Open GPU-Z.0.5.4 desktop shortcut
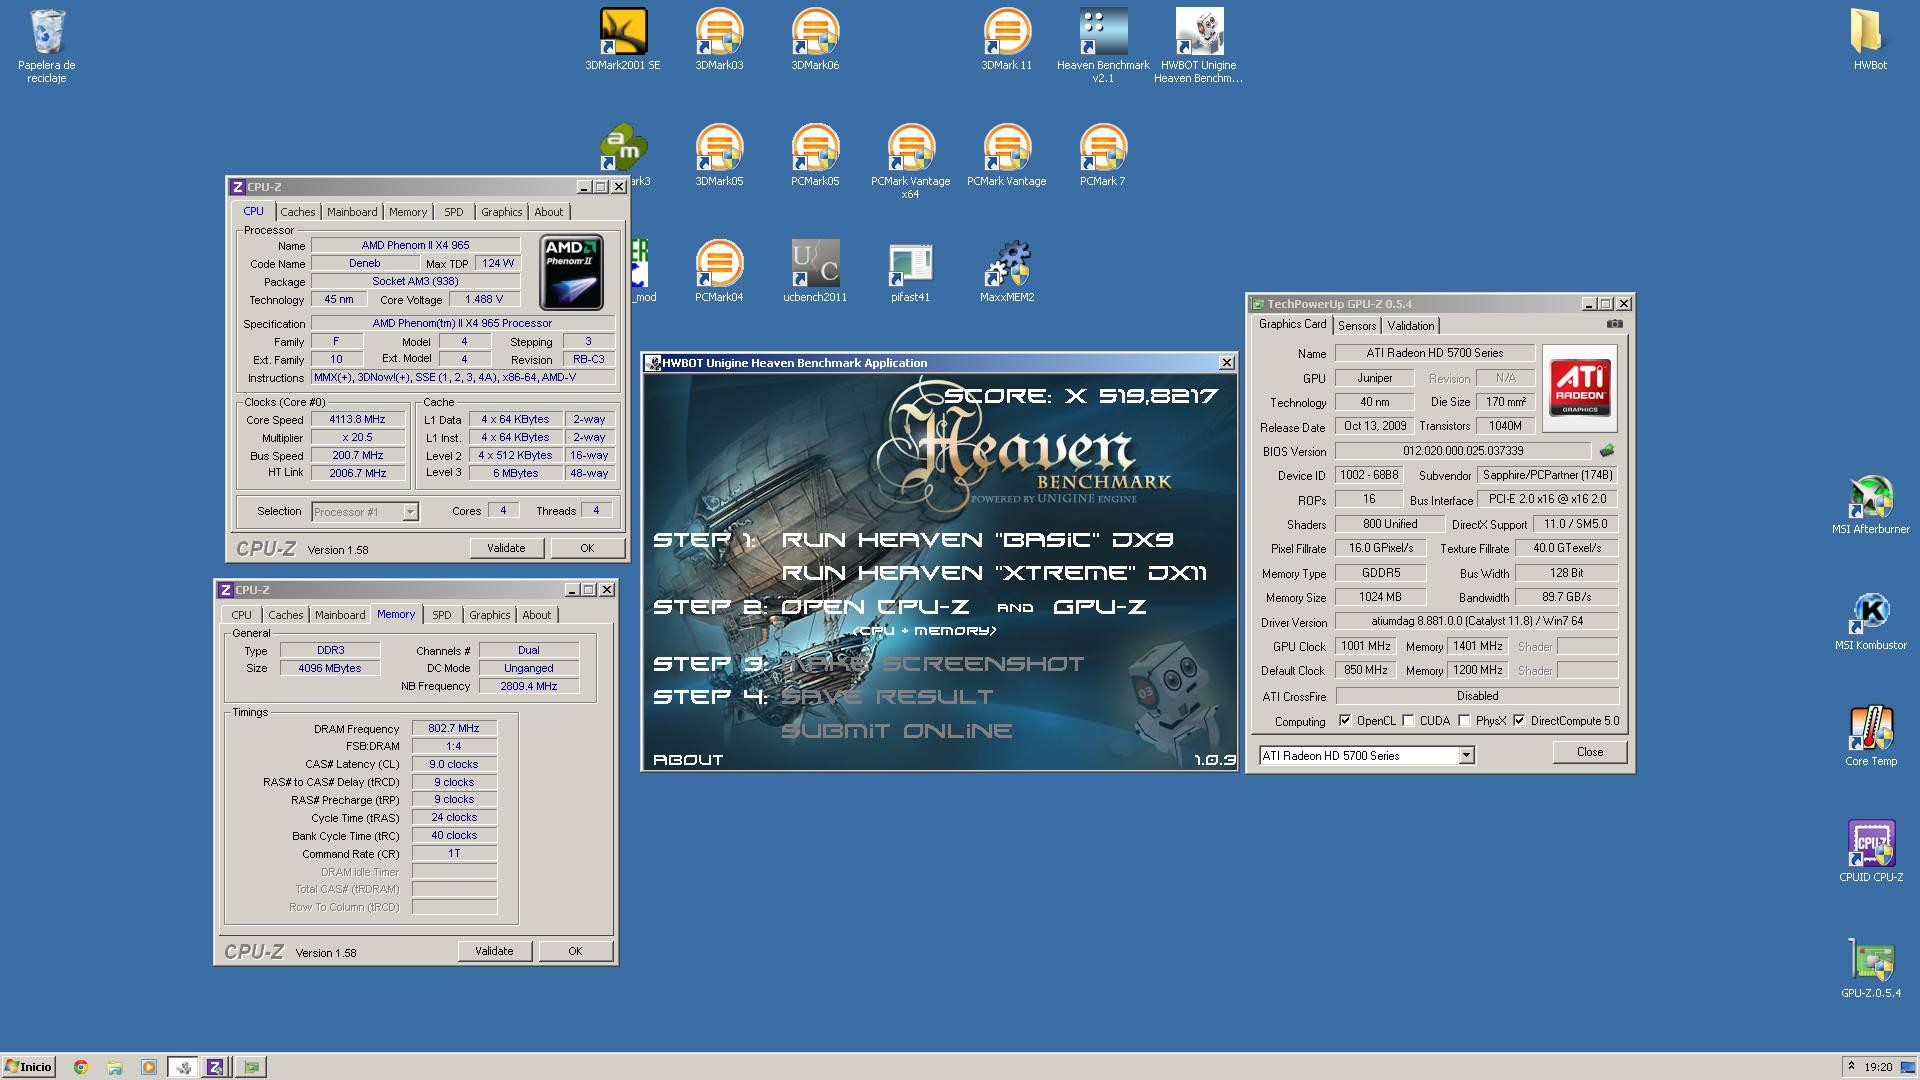The image size is (1920, 1080). click(x=1870, y=968)
